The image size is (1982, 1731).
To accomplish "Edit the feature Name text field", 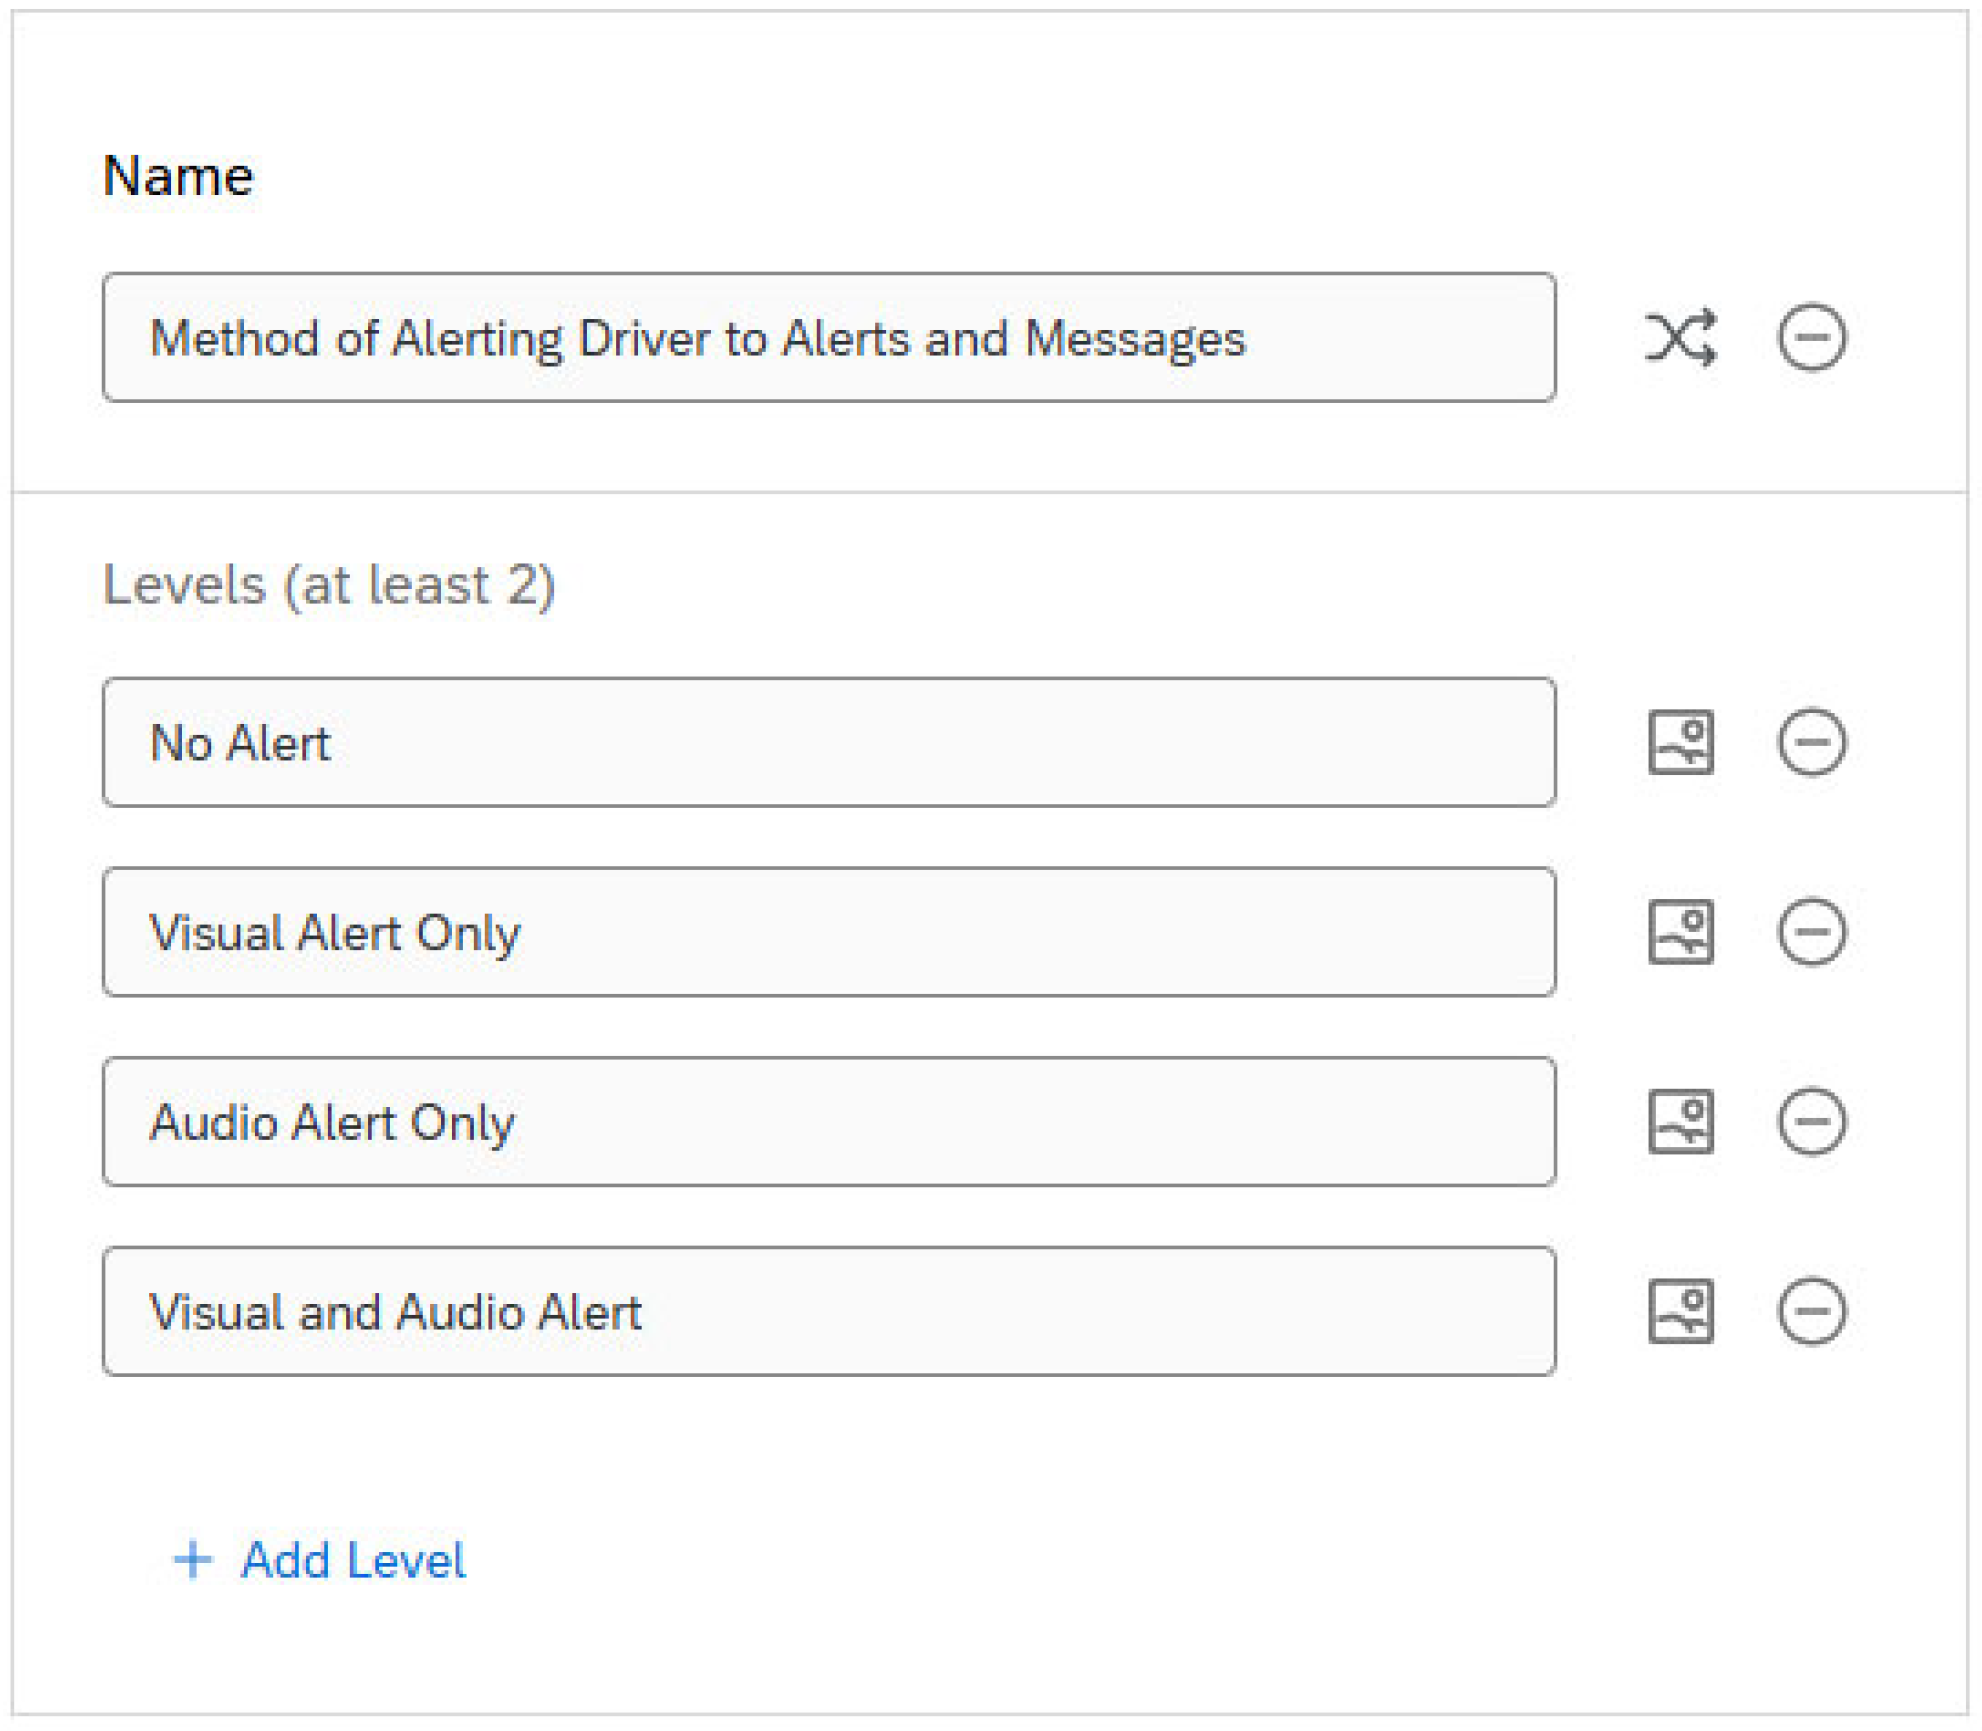I will [x=828, y=337].
